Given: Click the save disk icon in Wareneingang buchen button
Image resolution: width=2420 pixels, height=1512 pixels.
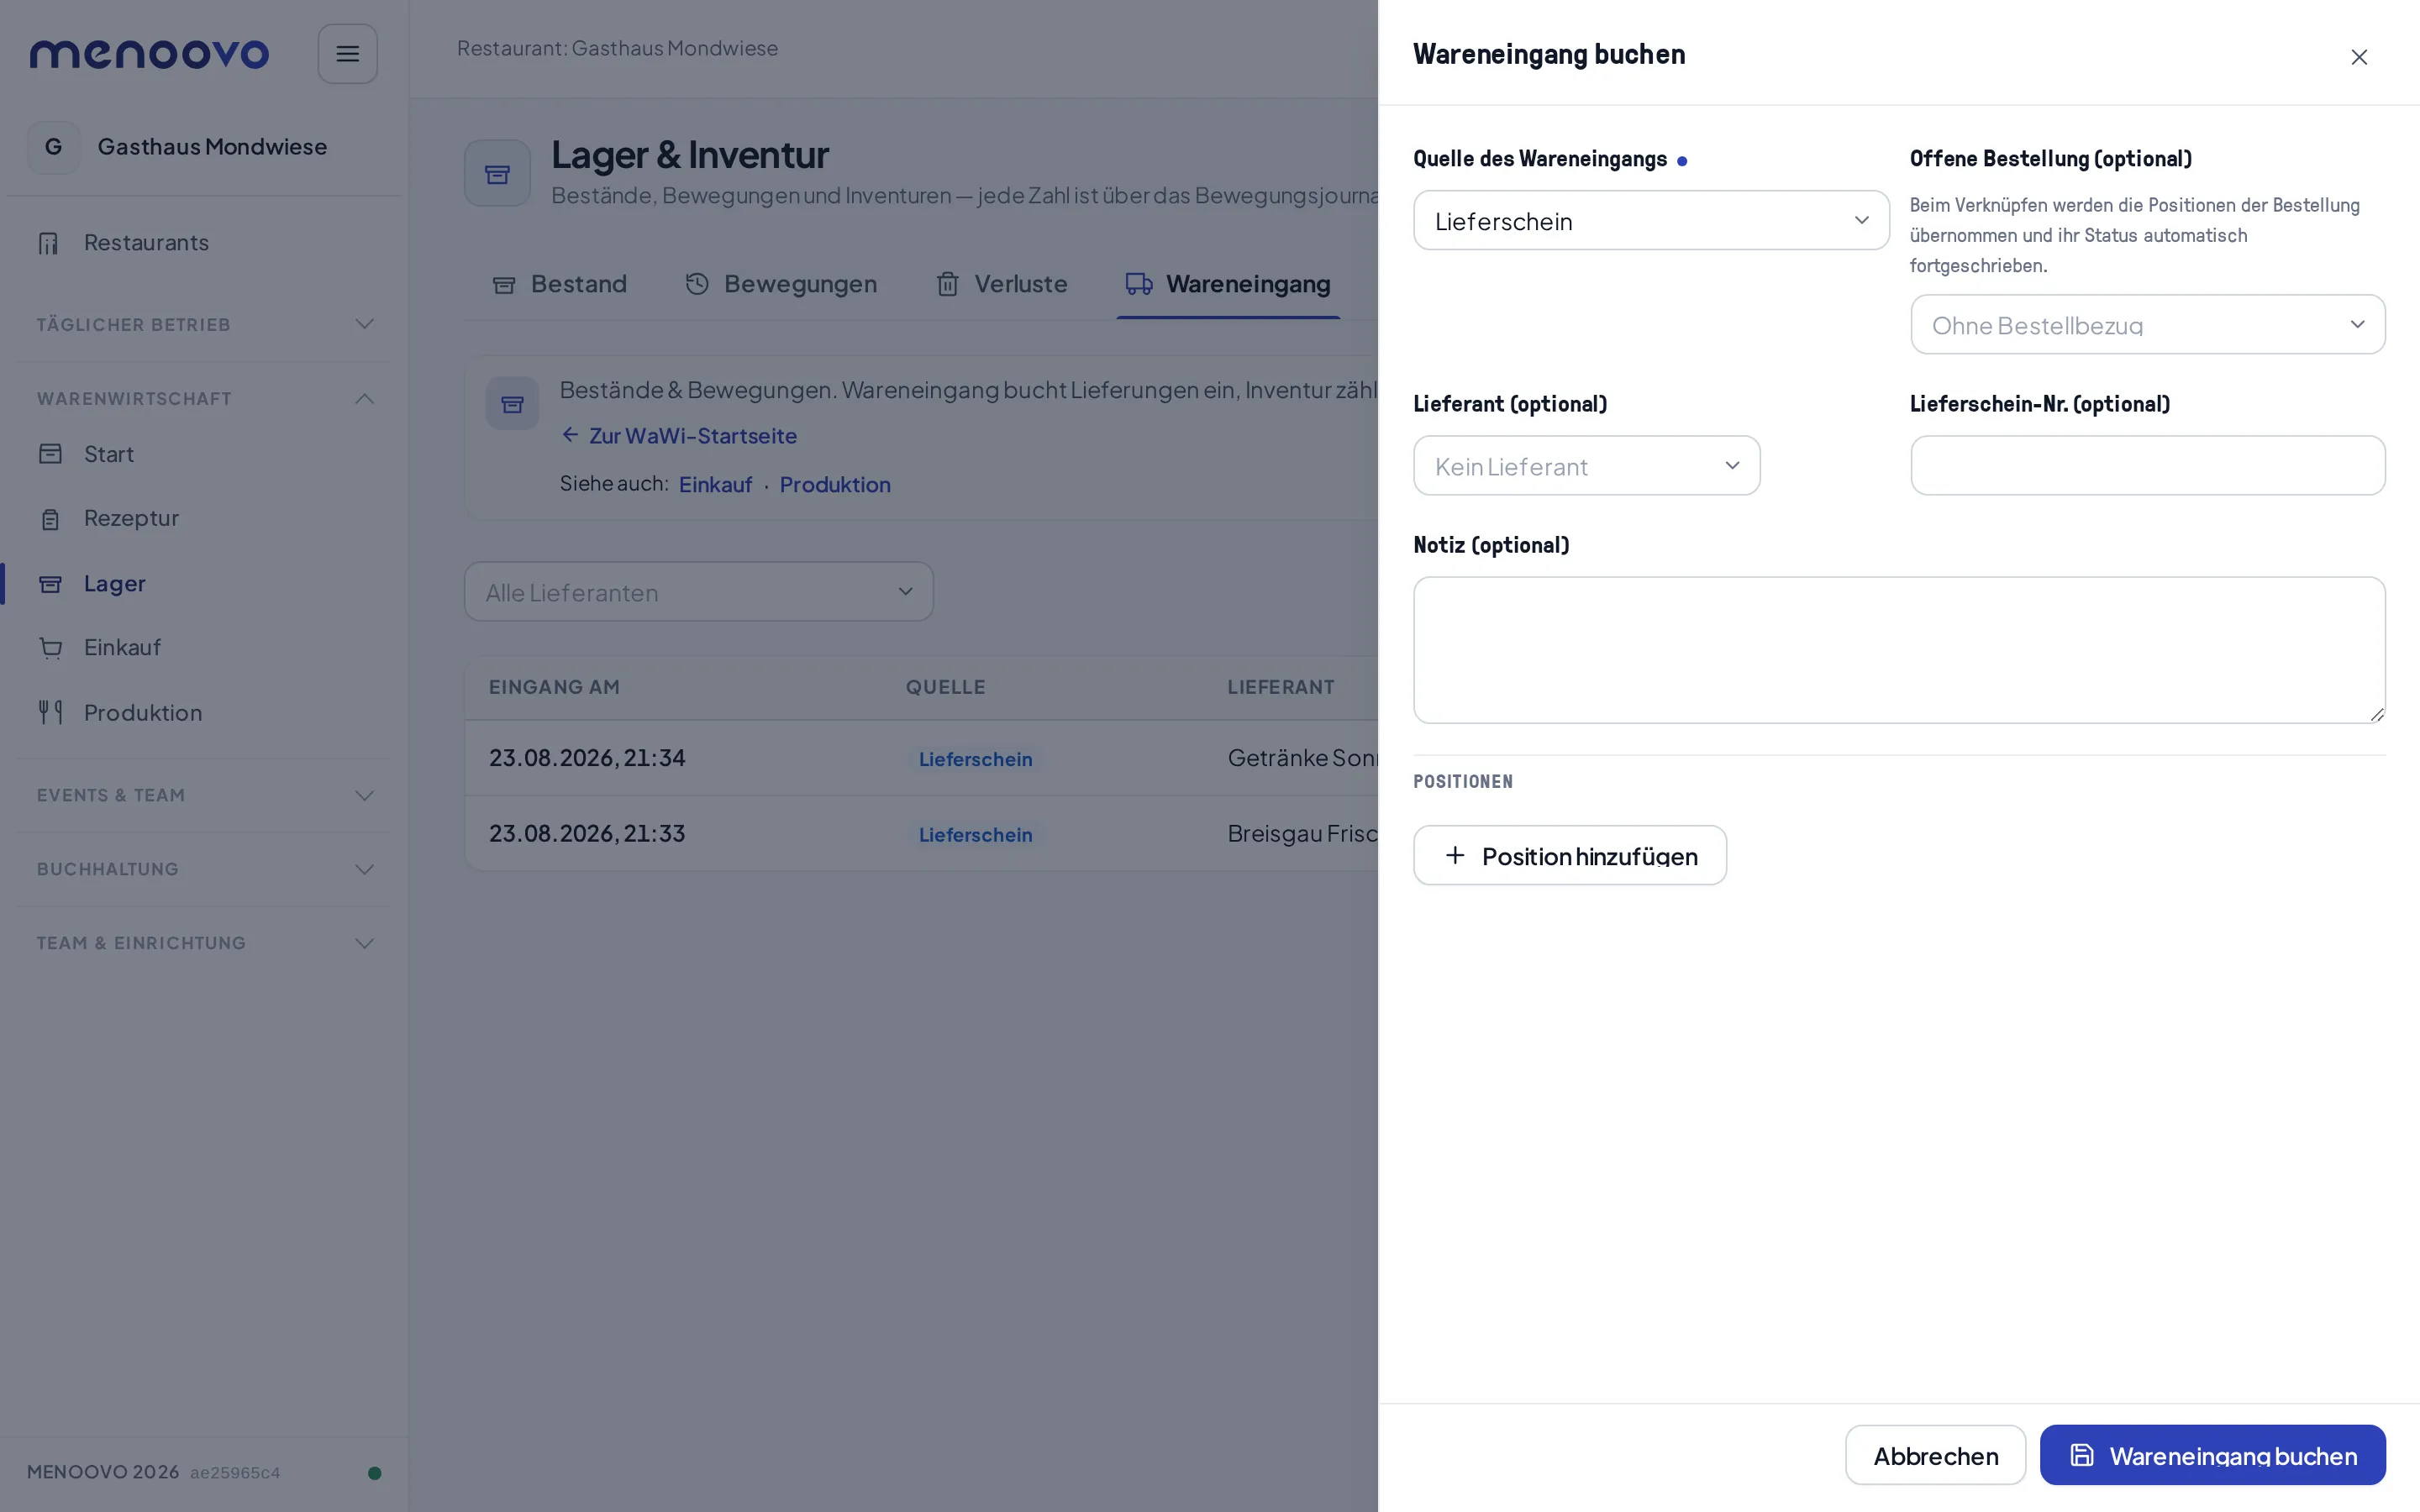Looking at the screenshot, I should (2082, 1455).
